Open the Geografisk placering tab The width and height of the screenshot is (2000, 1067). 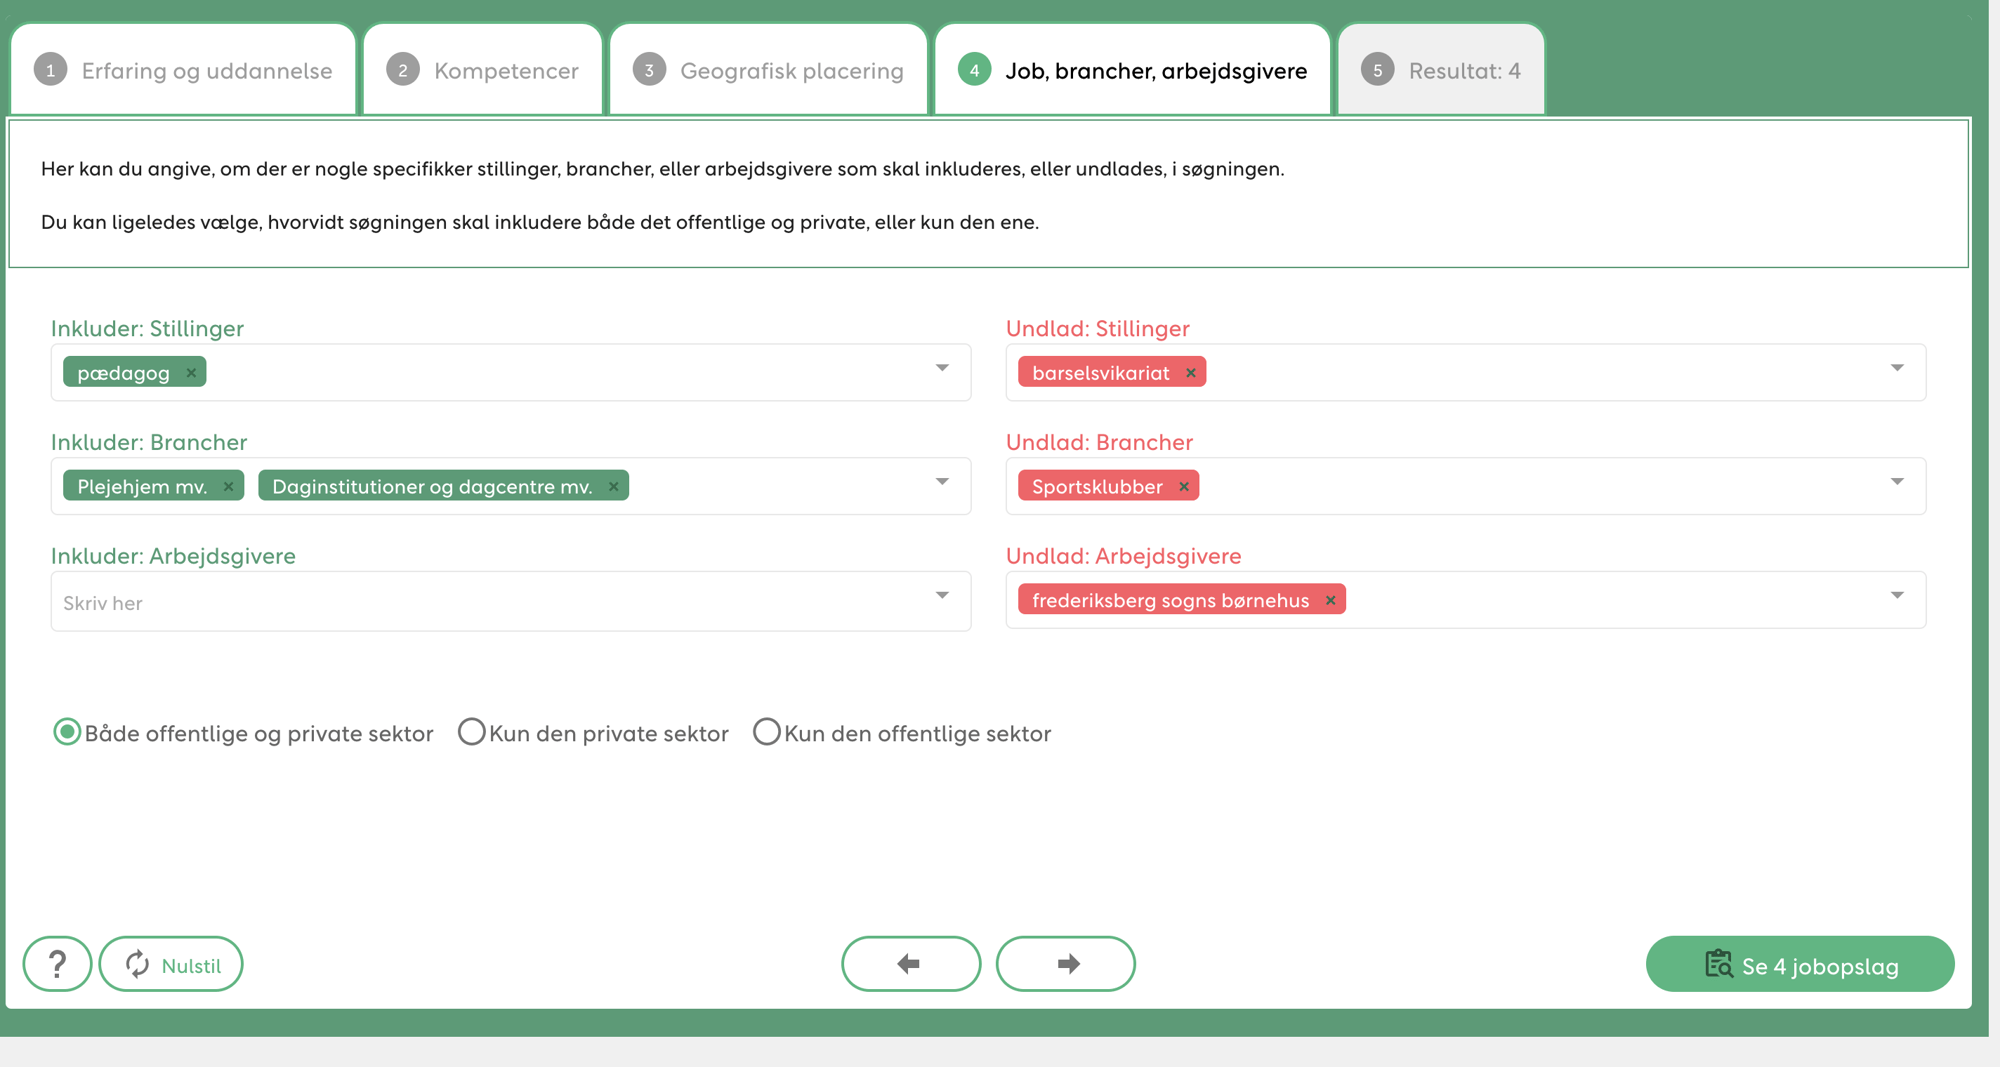click(x=768, y=71)
